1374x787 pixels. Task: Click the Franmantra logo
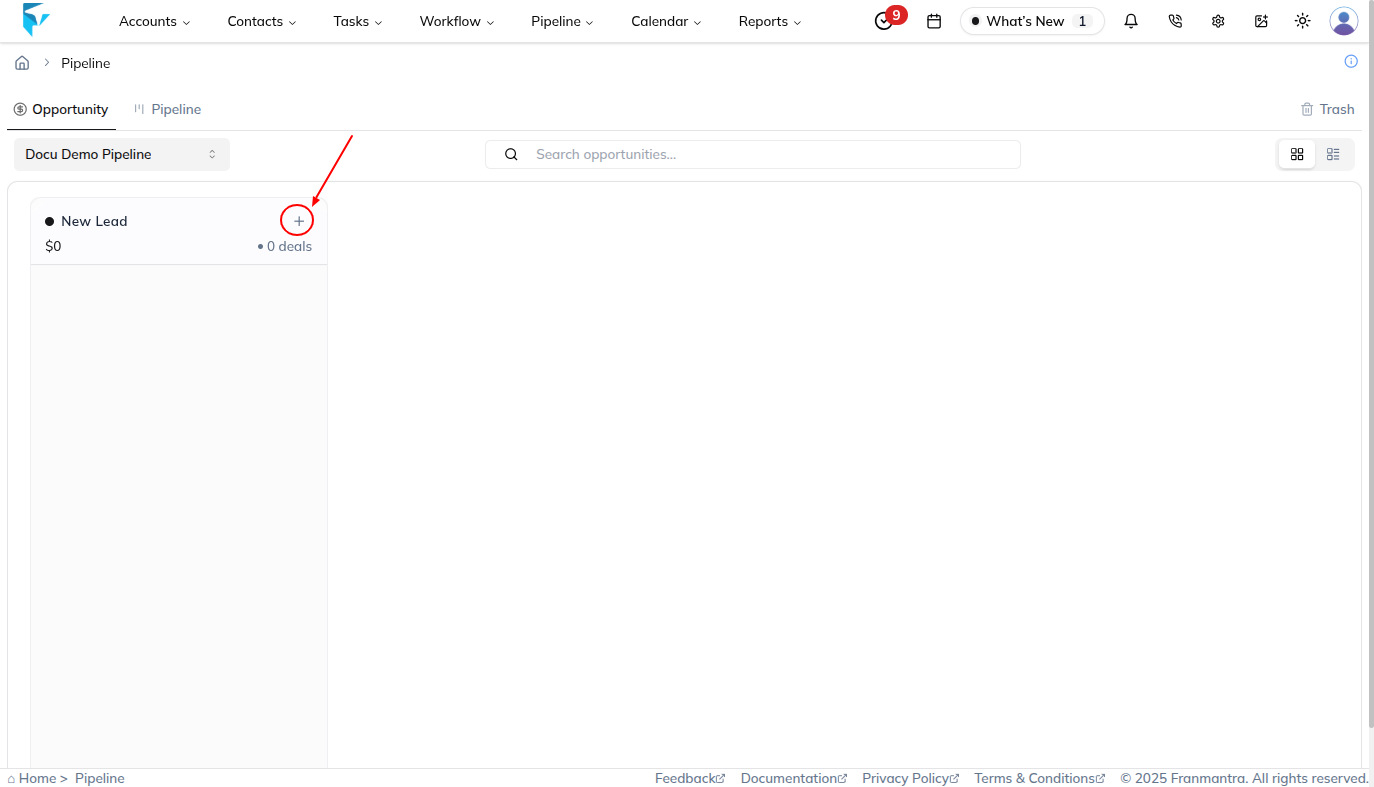click(36, 20)
